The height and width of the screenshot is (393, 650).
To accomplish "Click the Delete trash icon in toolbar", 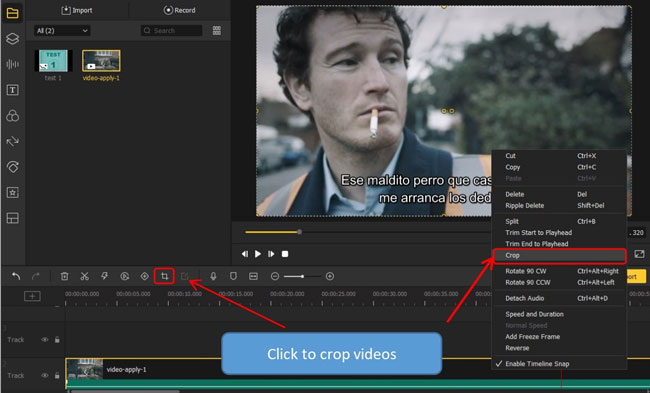I will point(64,276).
